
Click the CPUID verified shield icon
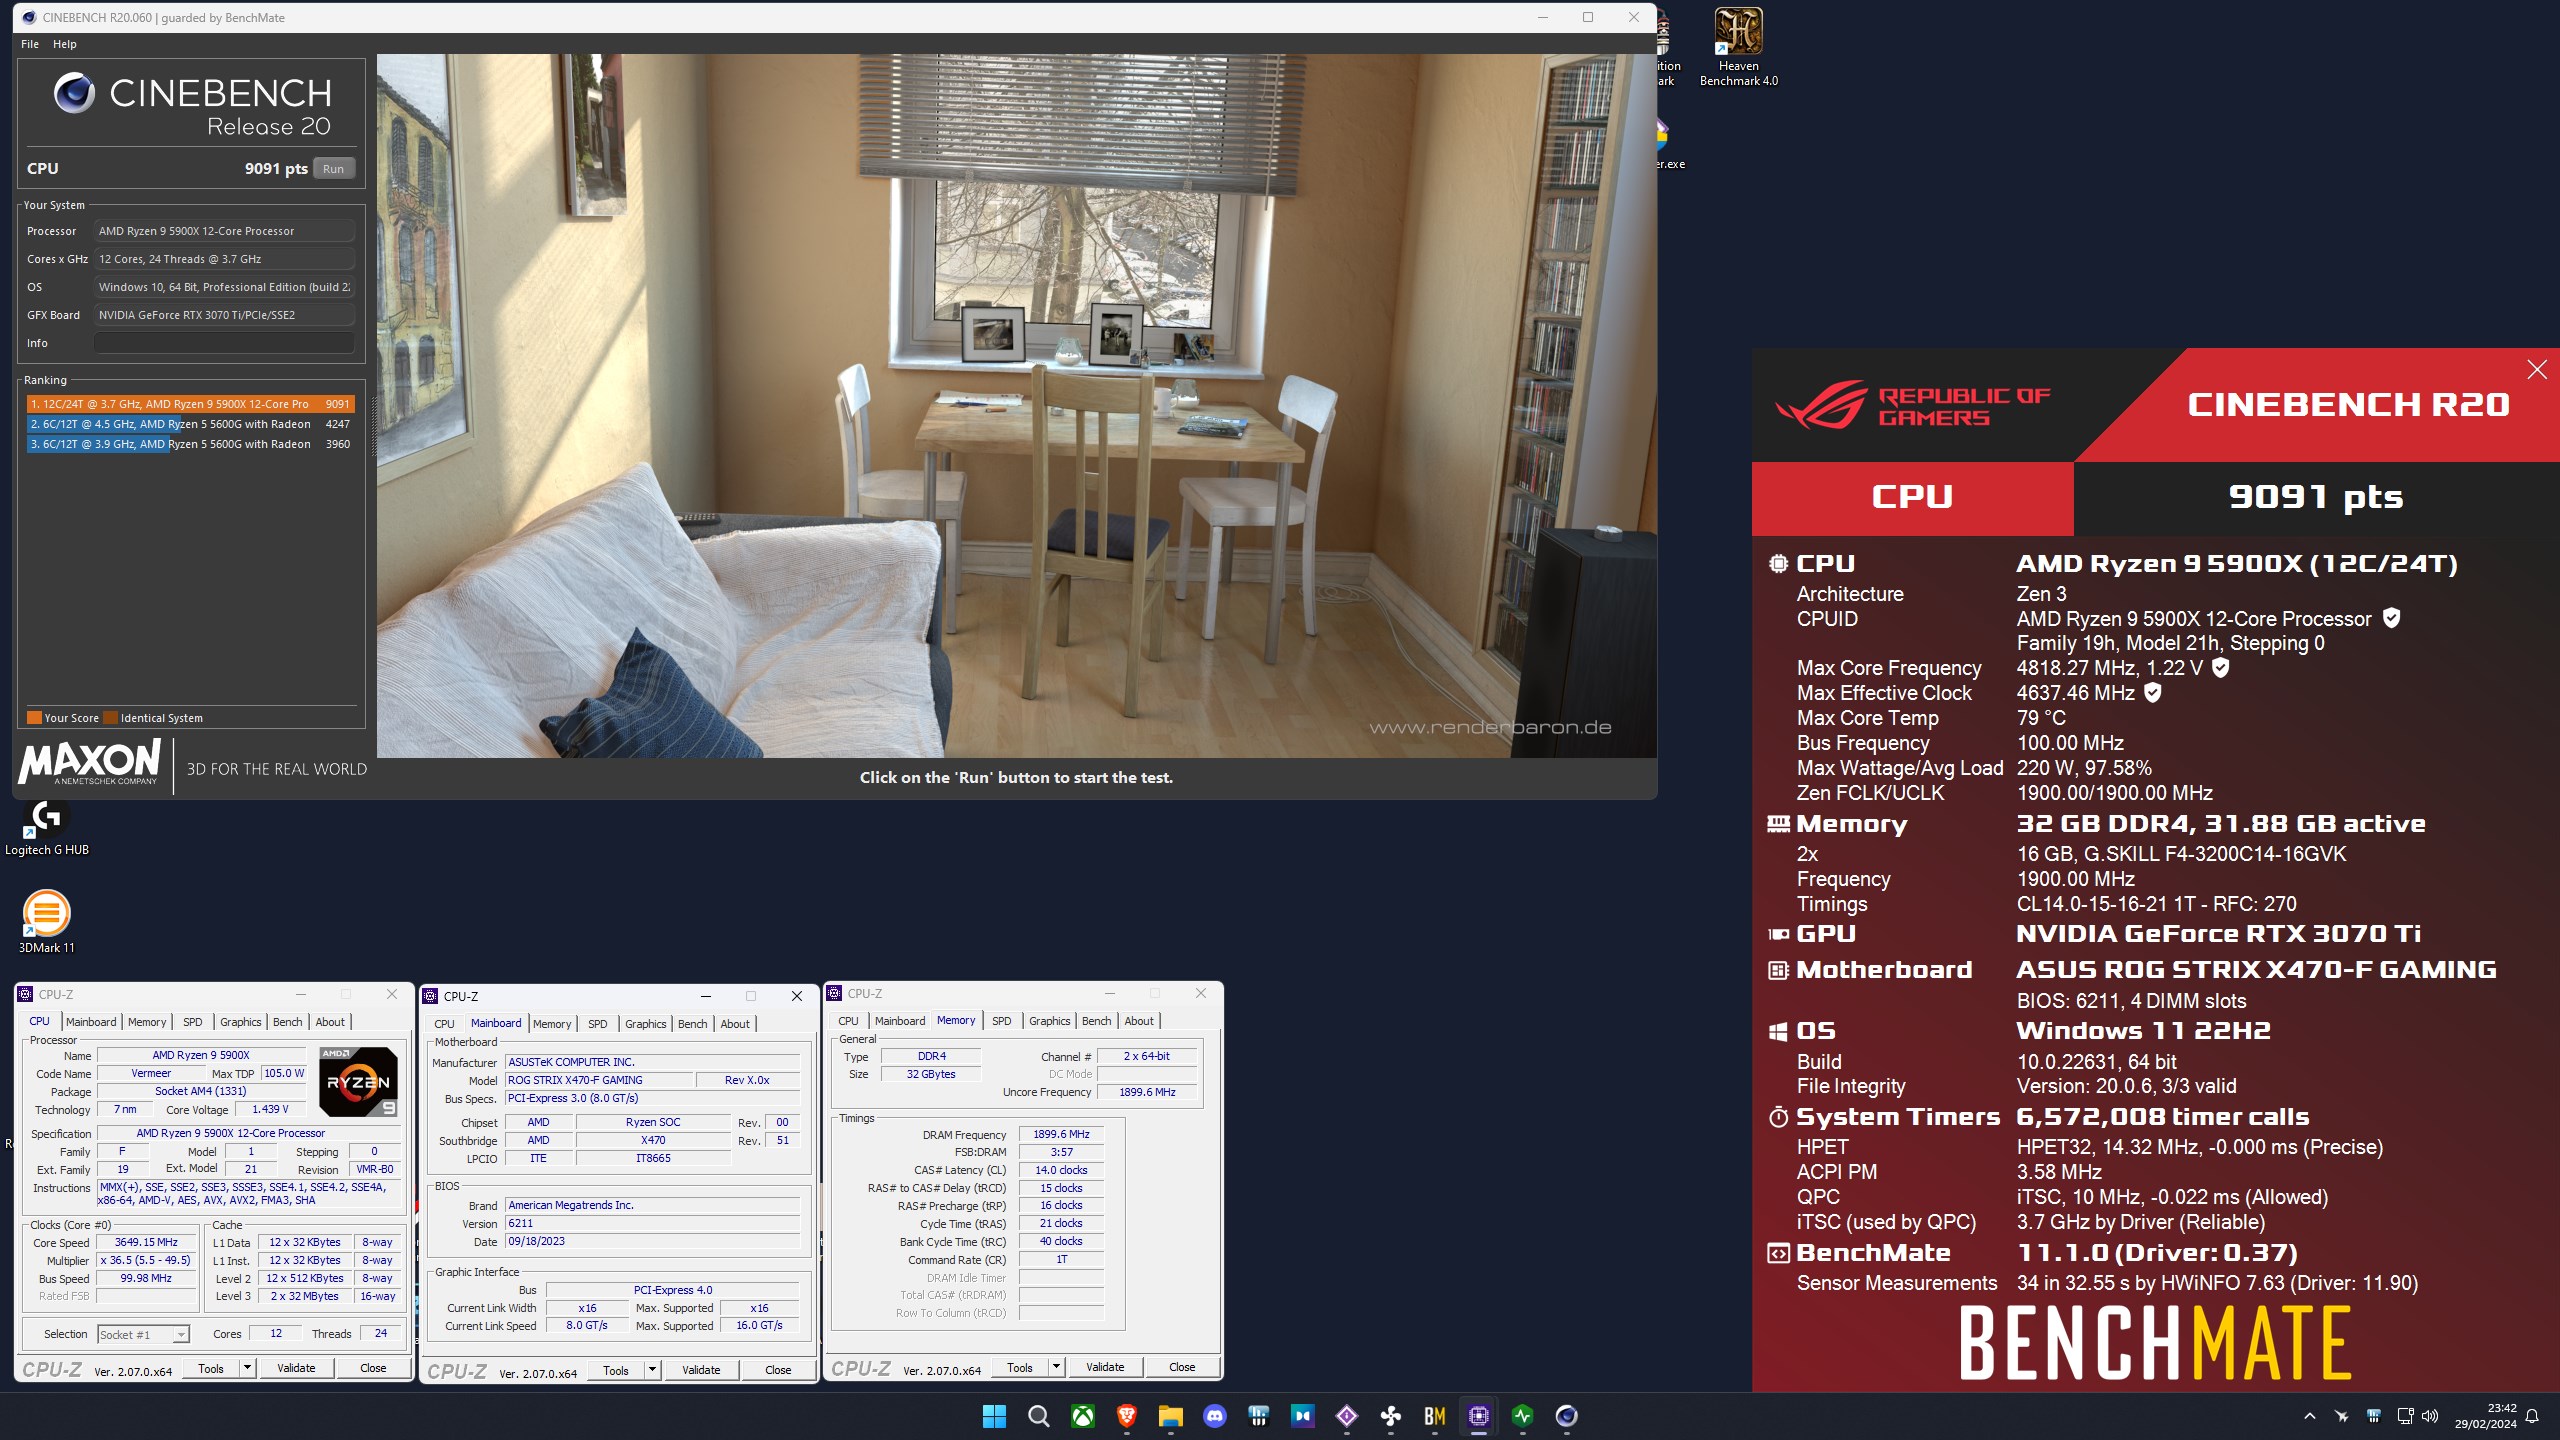[2391, 618]
